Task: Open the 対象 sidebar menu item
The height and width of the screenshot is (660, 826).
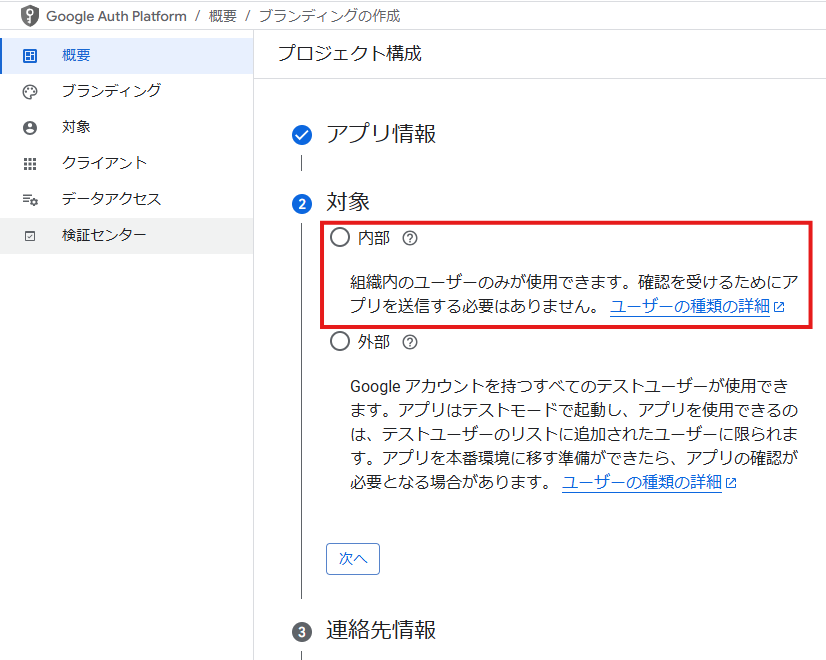Action: click(x=126, y=127)
